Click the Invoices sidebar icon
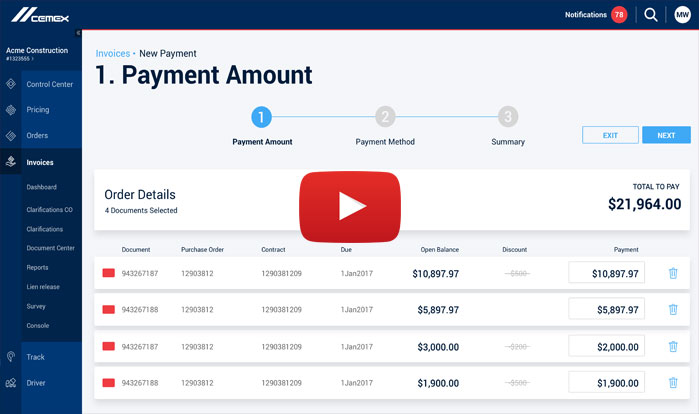This screenshot has height=414, width=699. point(11,162)
